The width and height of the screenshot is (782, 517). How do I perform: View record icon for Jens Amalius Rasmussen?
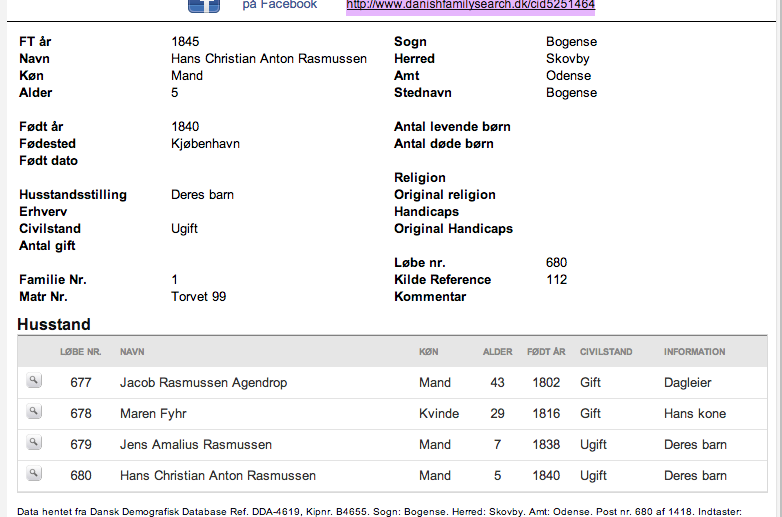pos(34,443)
